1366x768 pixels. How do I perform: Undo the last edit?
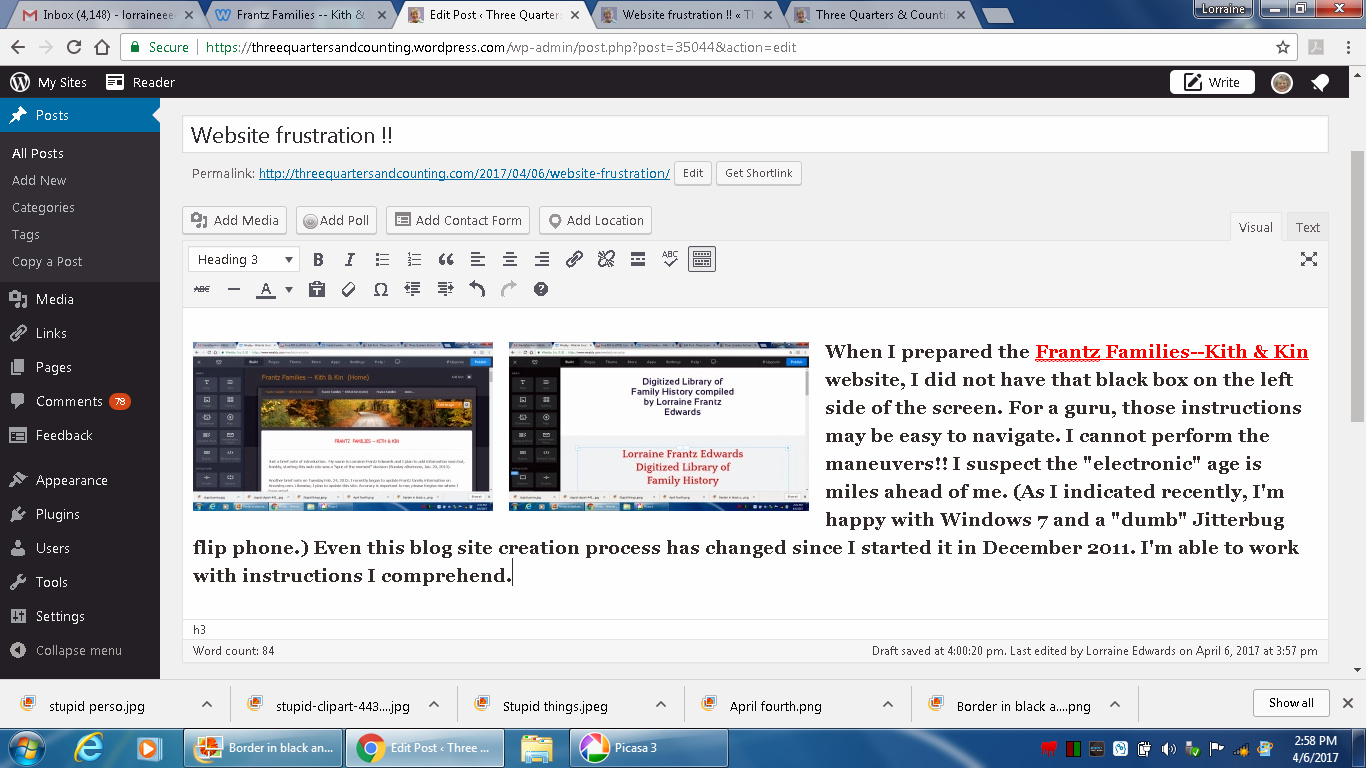(x=477, y=290)
